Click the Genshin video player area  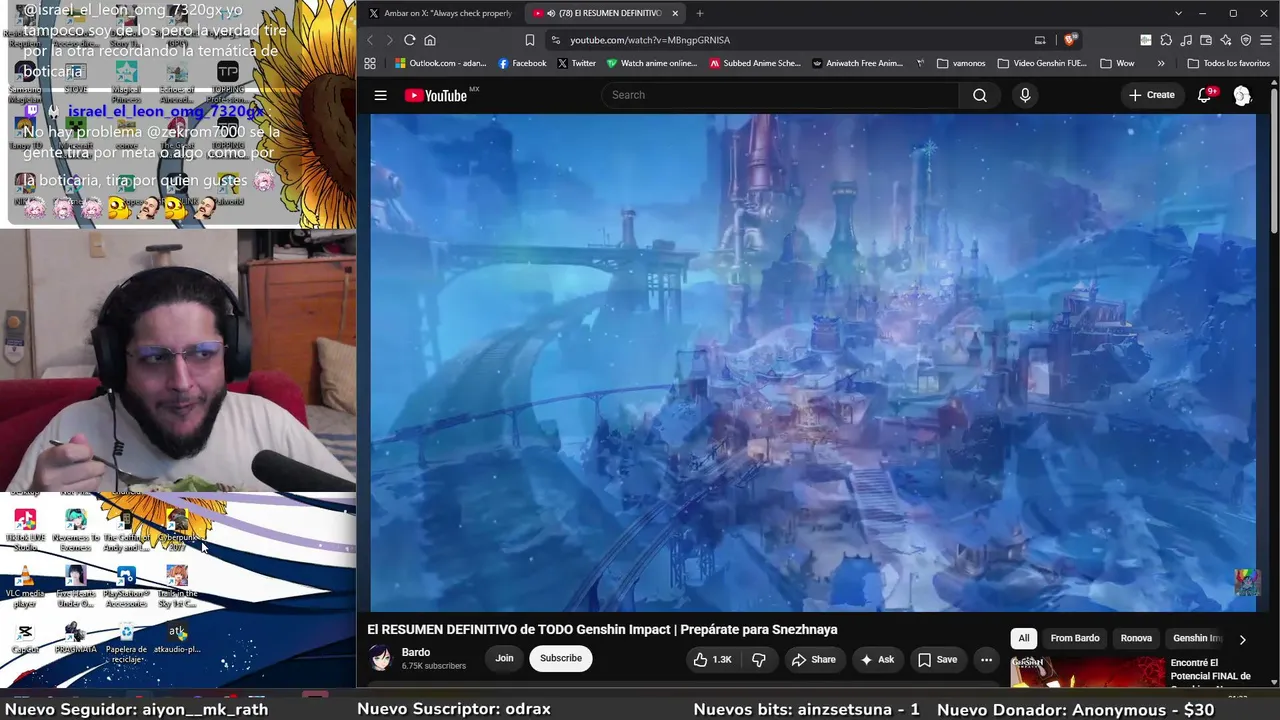point(813,362)
